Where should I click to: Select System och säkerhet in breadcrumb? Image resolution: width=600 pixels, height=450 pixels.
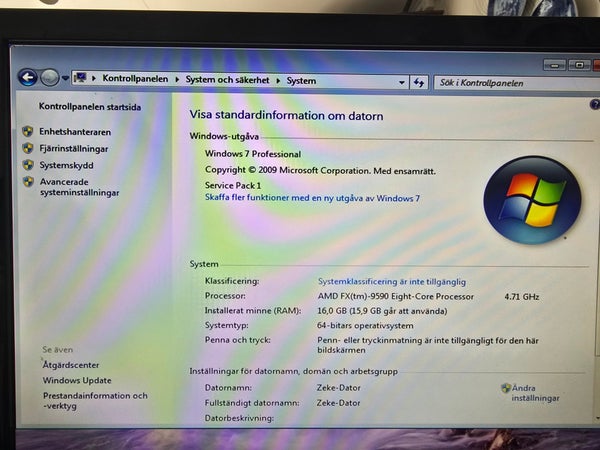[x=227, y=80]
